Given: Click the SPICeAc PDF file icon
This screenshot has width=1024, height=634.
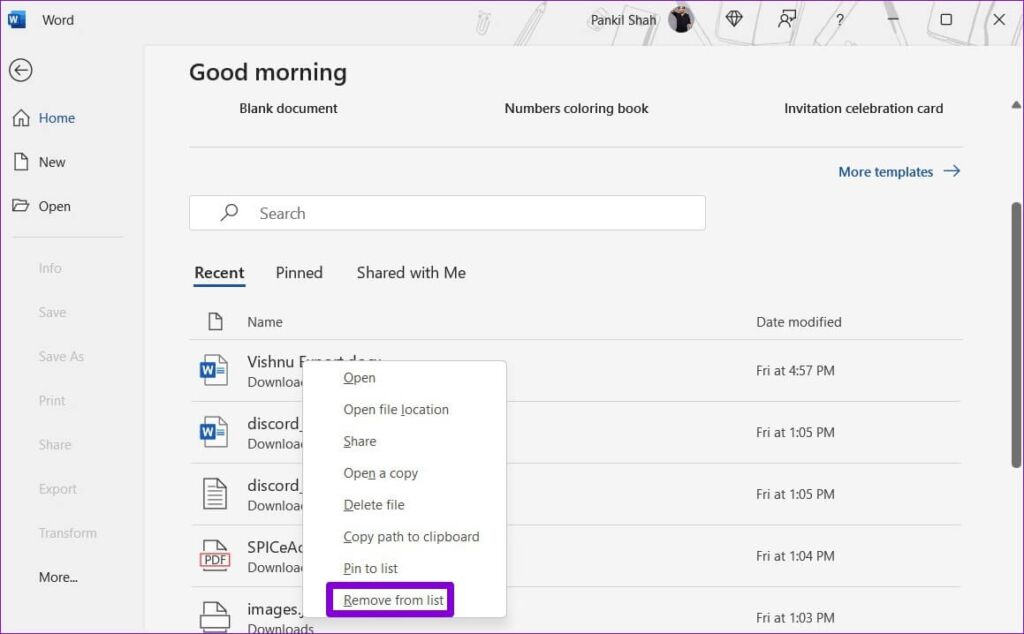Looking at the screenshot, I should coord(214,556).
